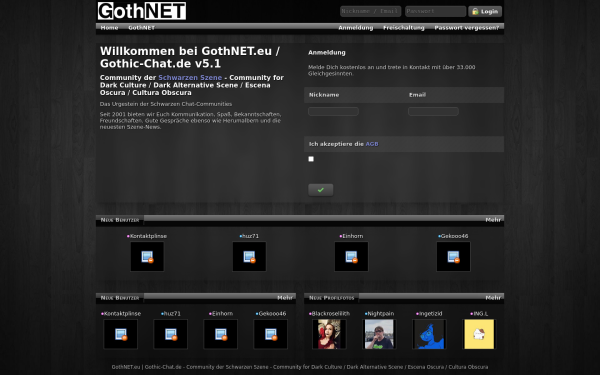The height and width of the screenshot is (375, 600).
Task: Click the wide Neue Benutzer section tab
Action: click(x=120, y=220)
